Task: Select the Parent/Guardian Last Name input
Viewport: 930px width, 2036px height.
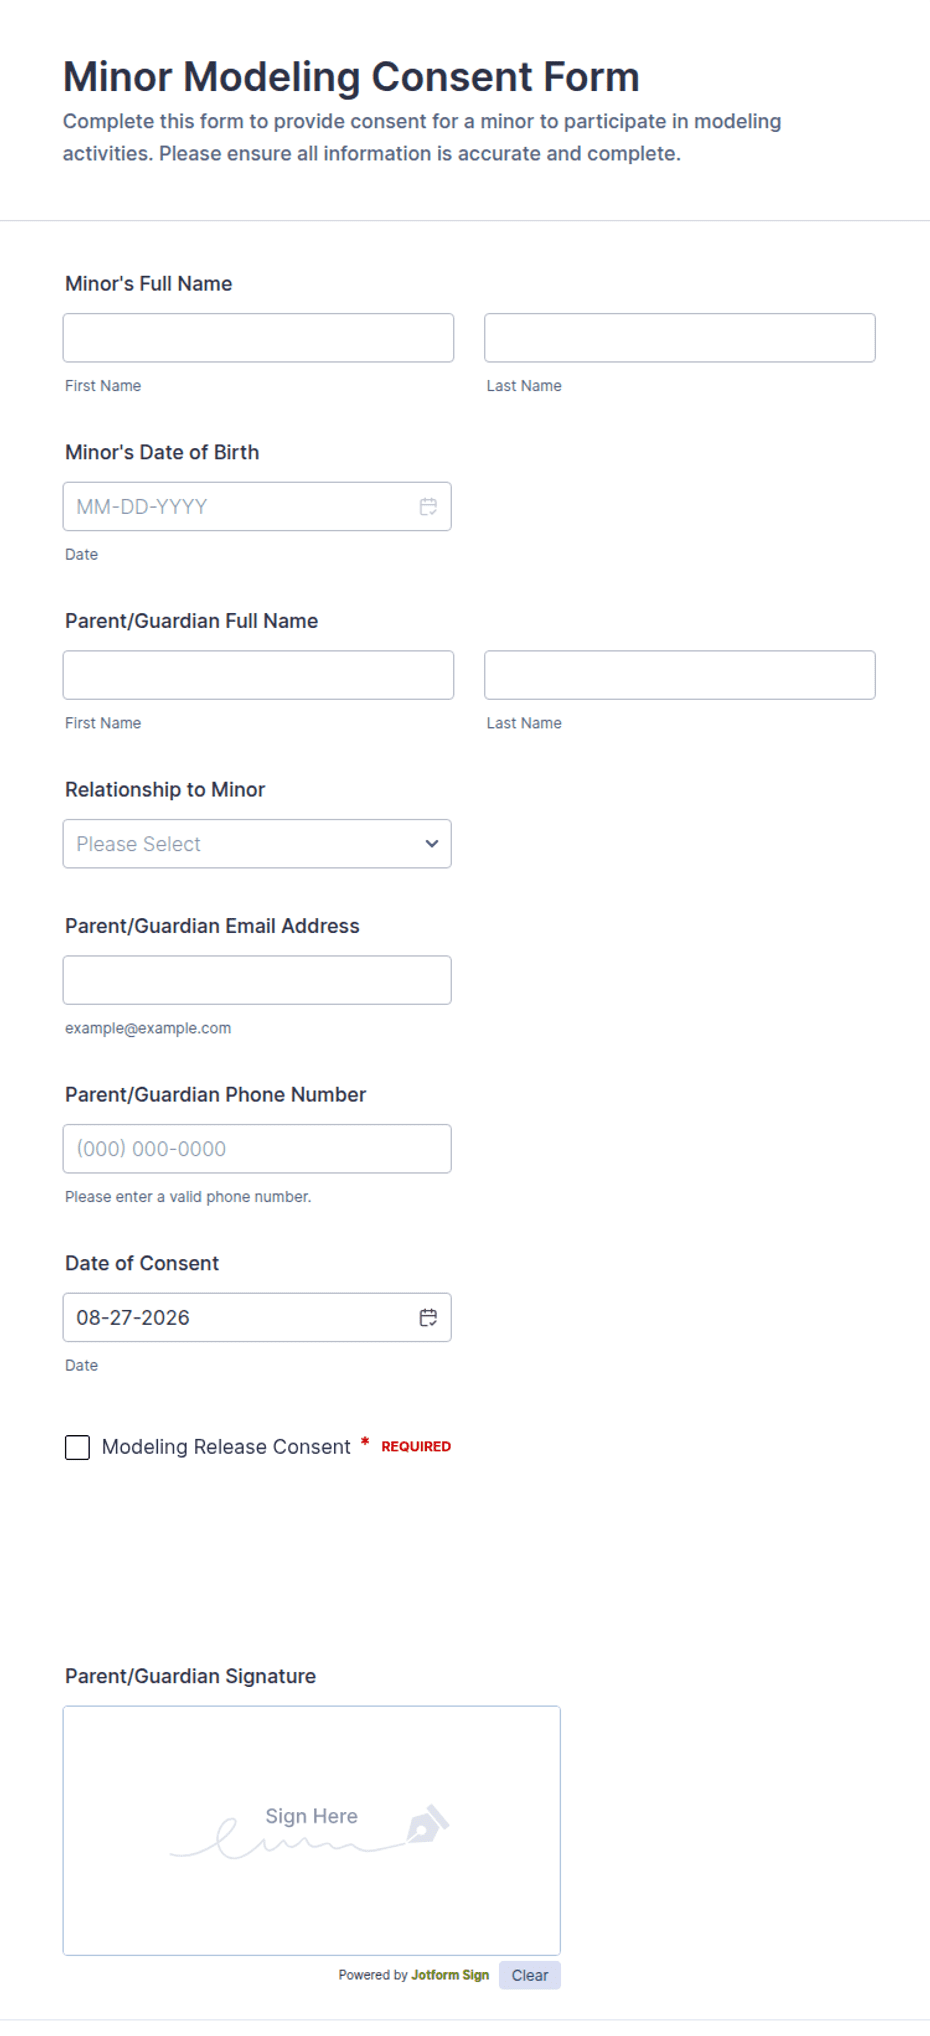Action: coord(680,675)
